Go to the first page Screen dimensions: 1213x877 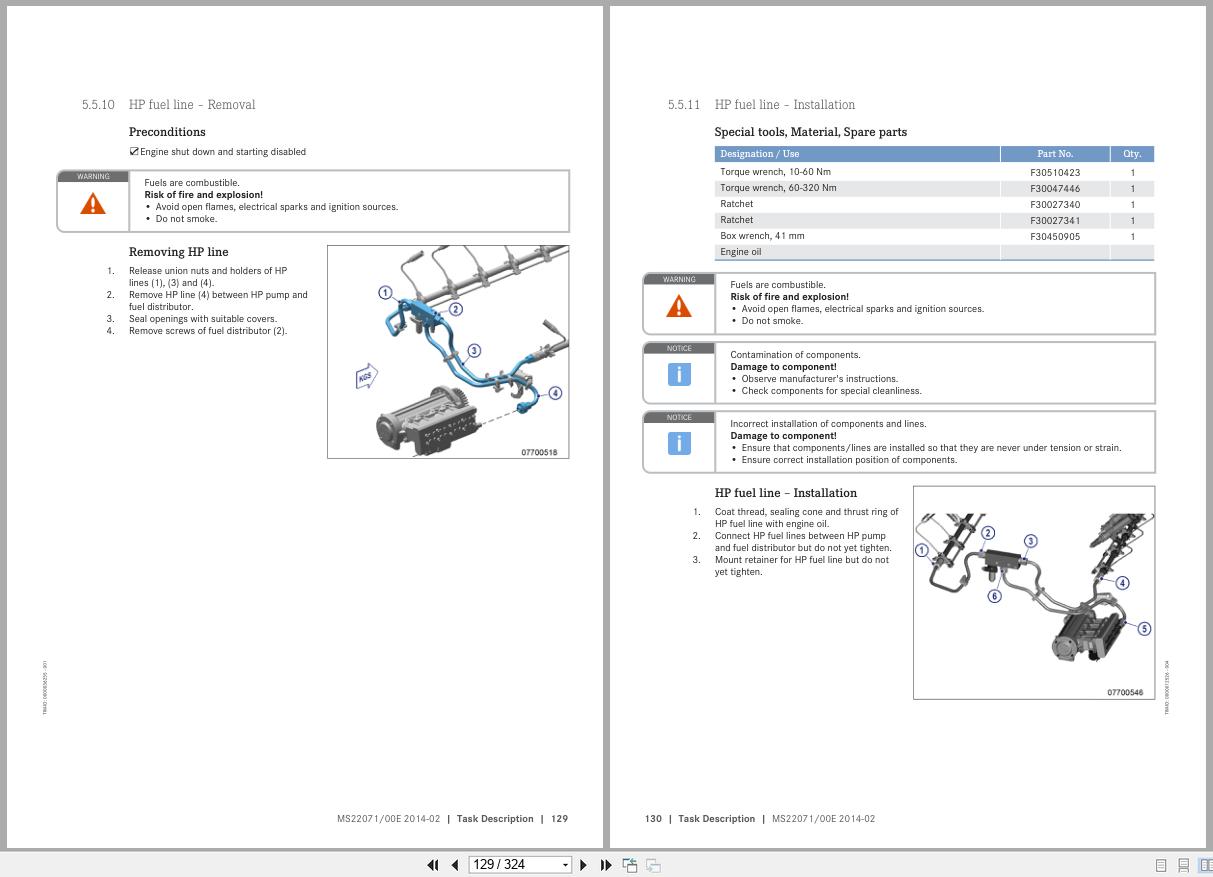[433, 865]
